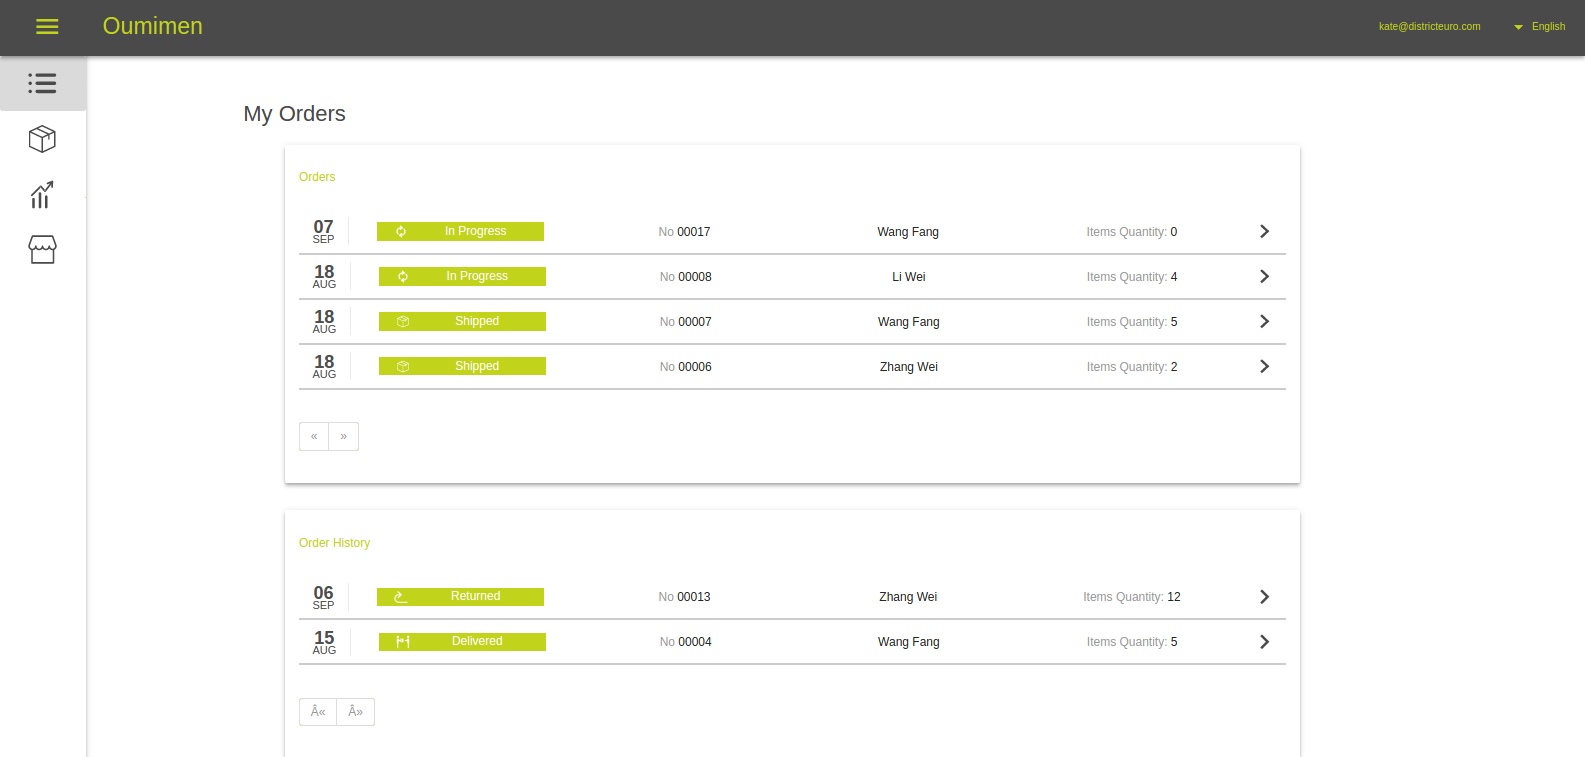
Task: Expand order 00006 details chevron
Action: coord(1264,367)
